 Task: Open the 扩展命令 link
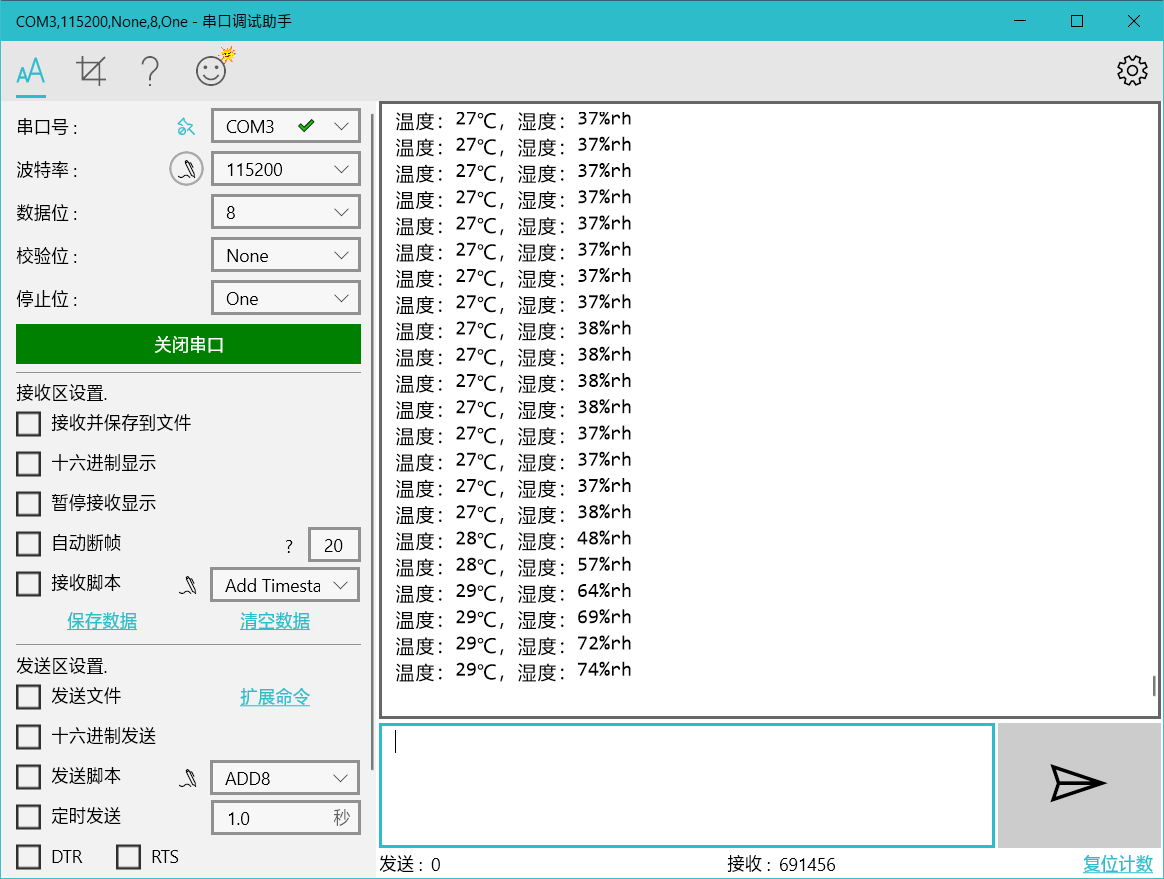click(275, 697)
